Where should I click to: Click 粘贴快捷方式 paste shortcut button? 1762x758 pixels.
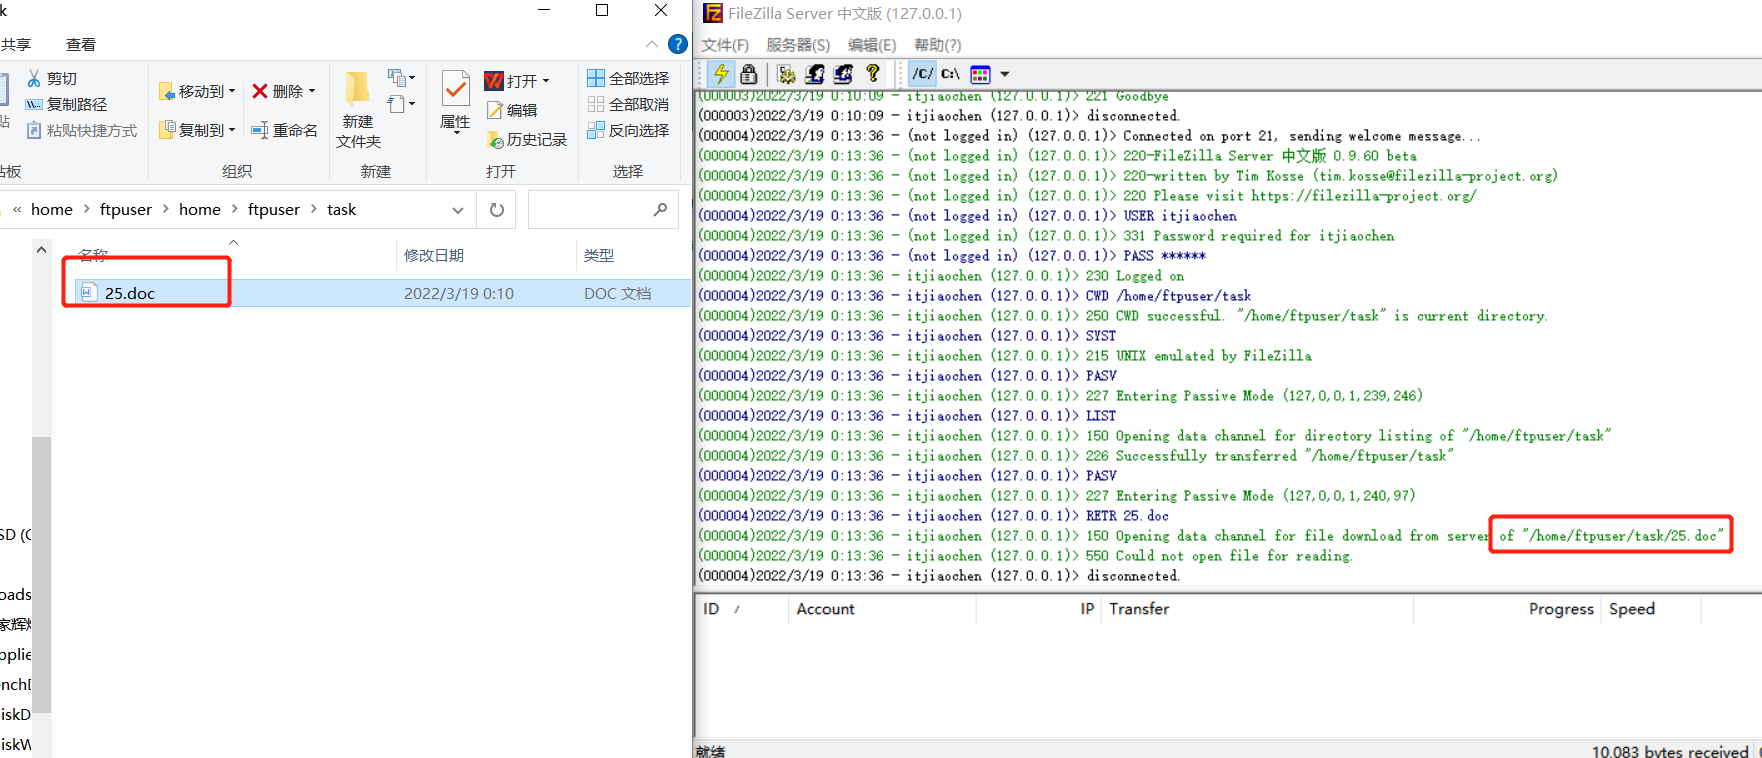(x=81, y=130)
